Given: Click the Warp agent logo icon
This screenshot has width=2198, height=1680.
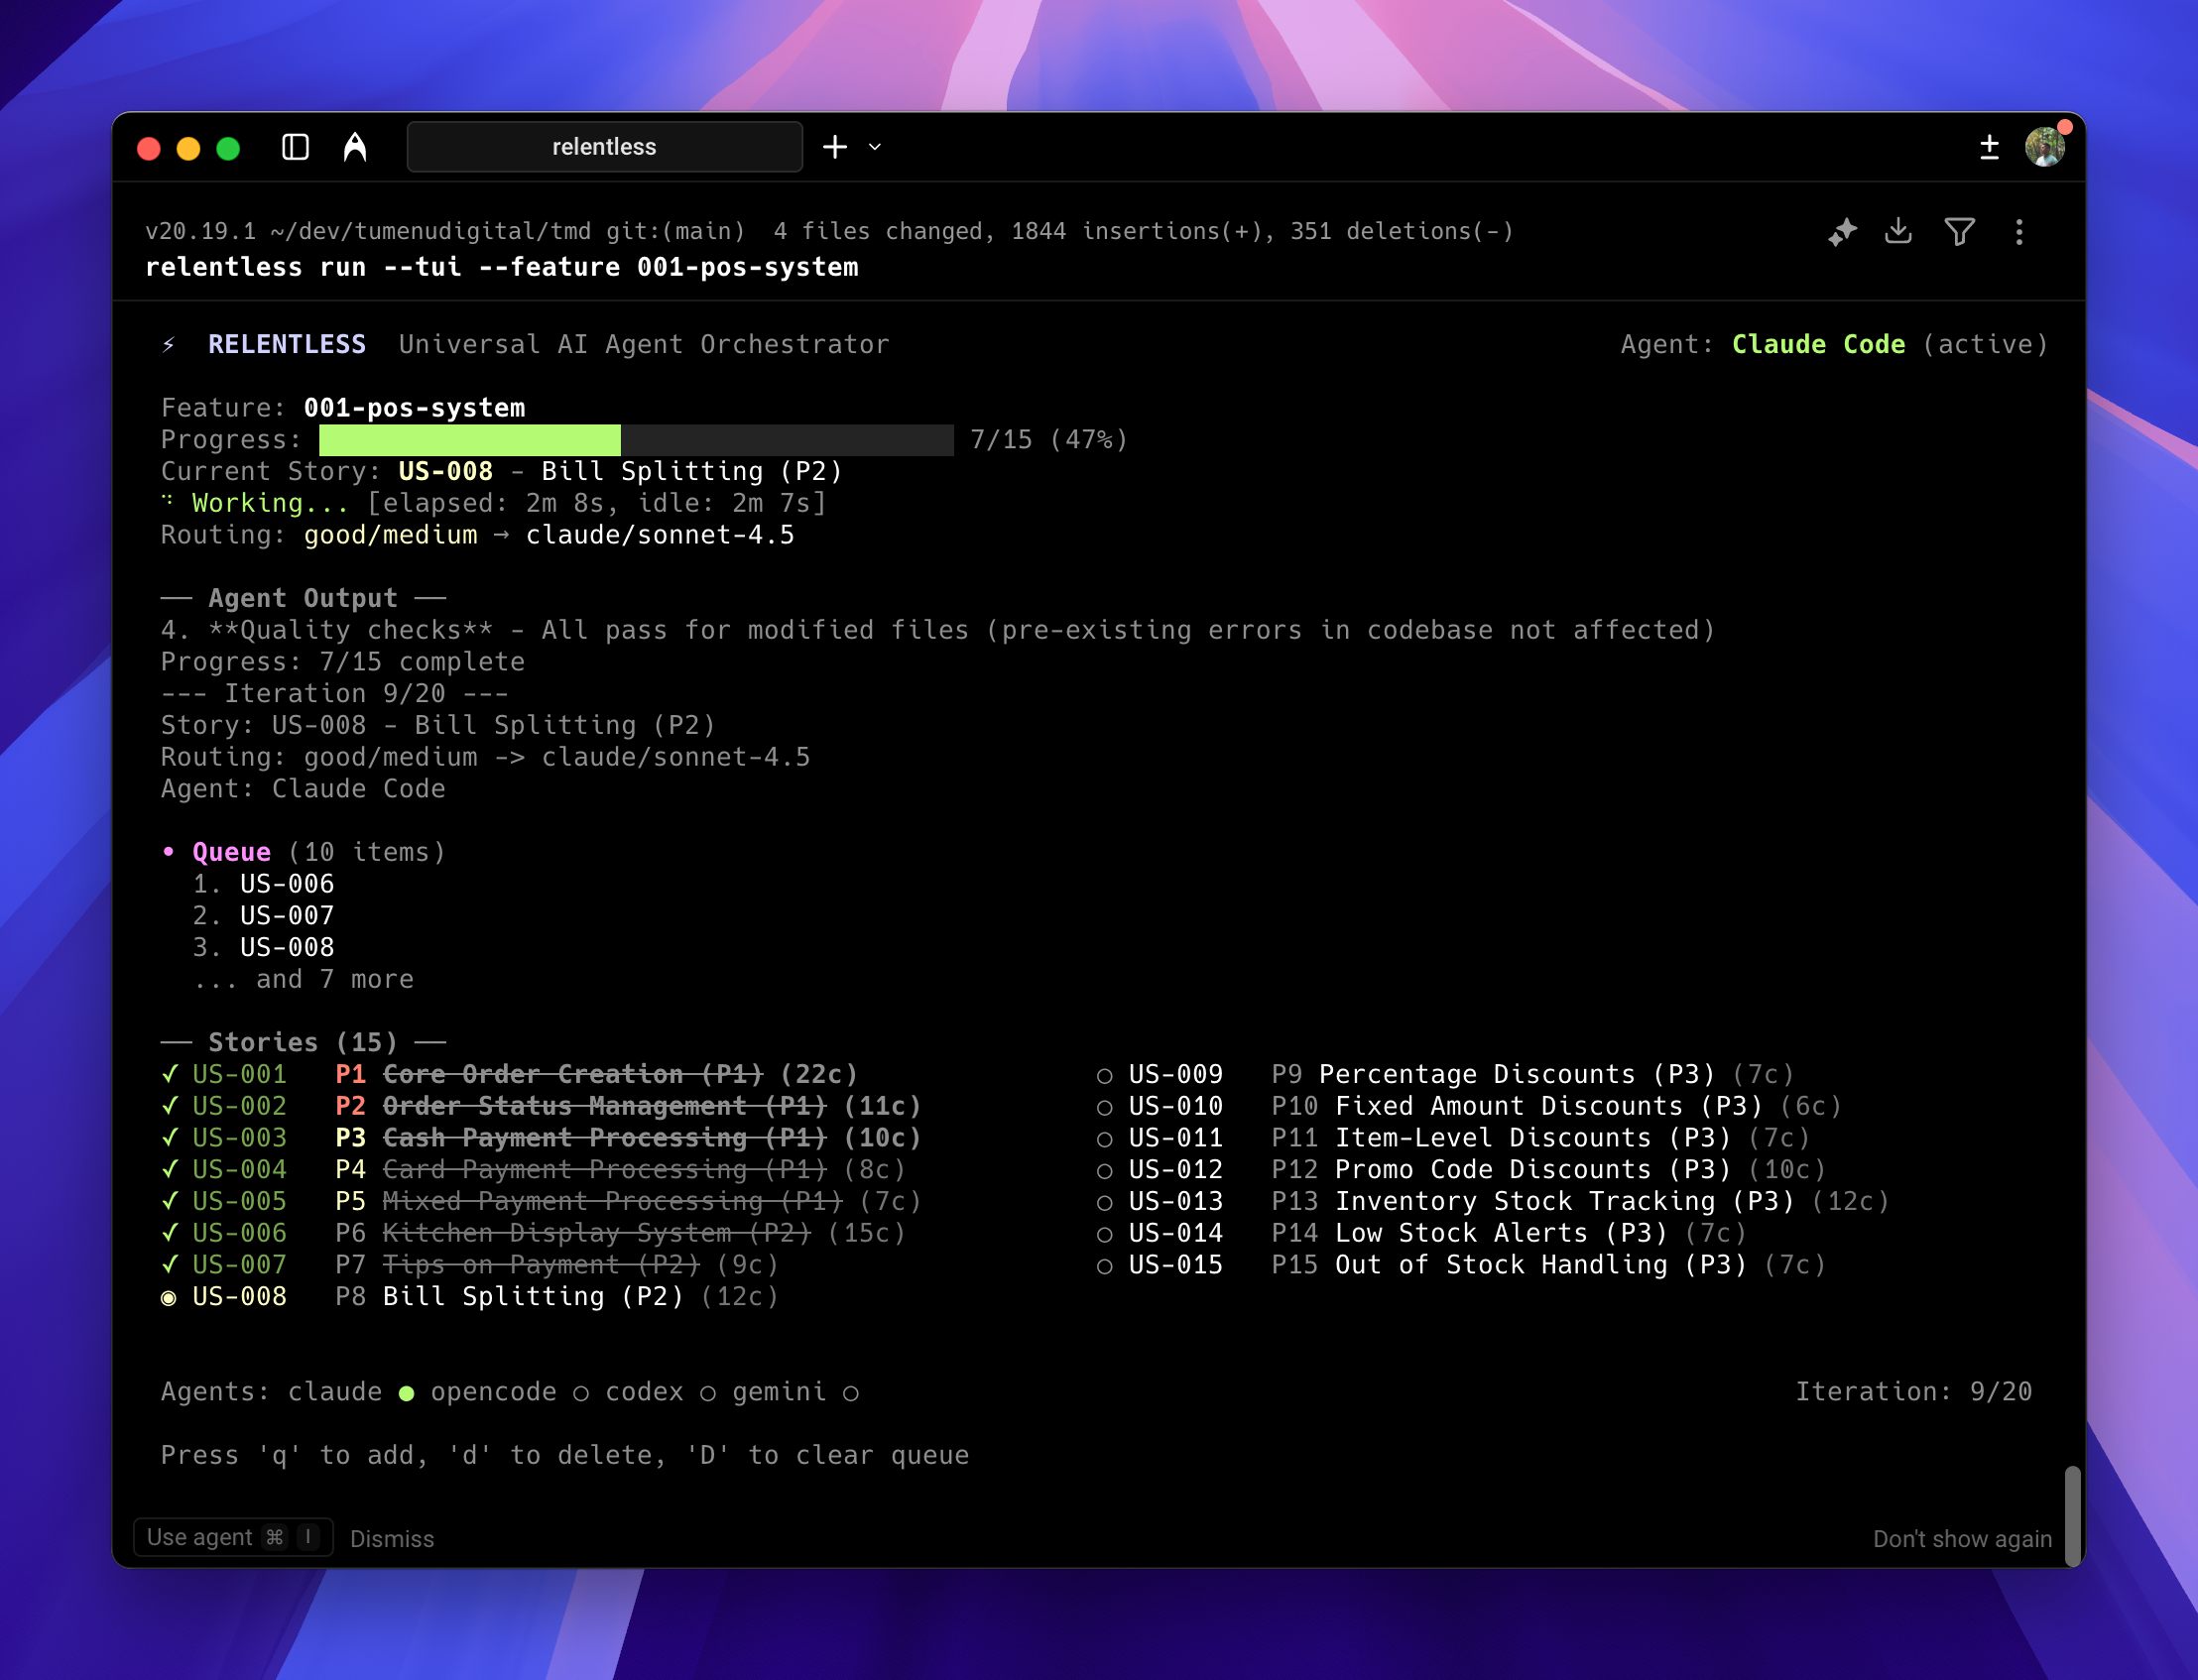Looking at the screenshot, I should [355, 147].
